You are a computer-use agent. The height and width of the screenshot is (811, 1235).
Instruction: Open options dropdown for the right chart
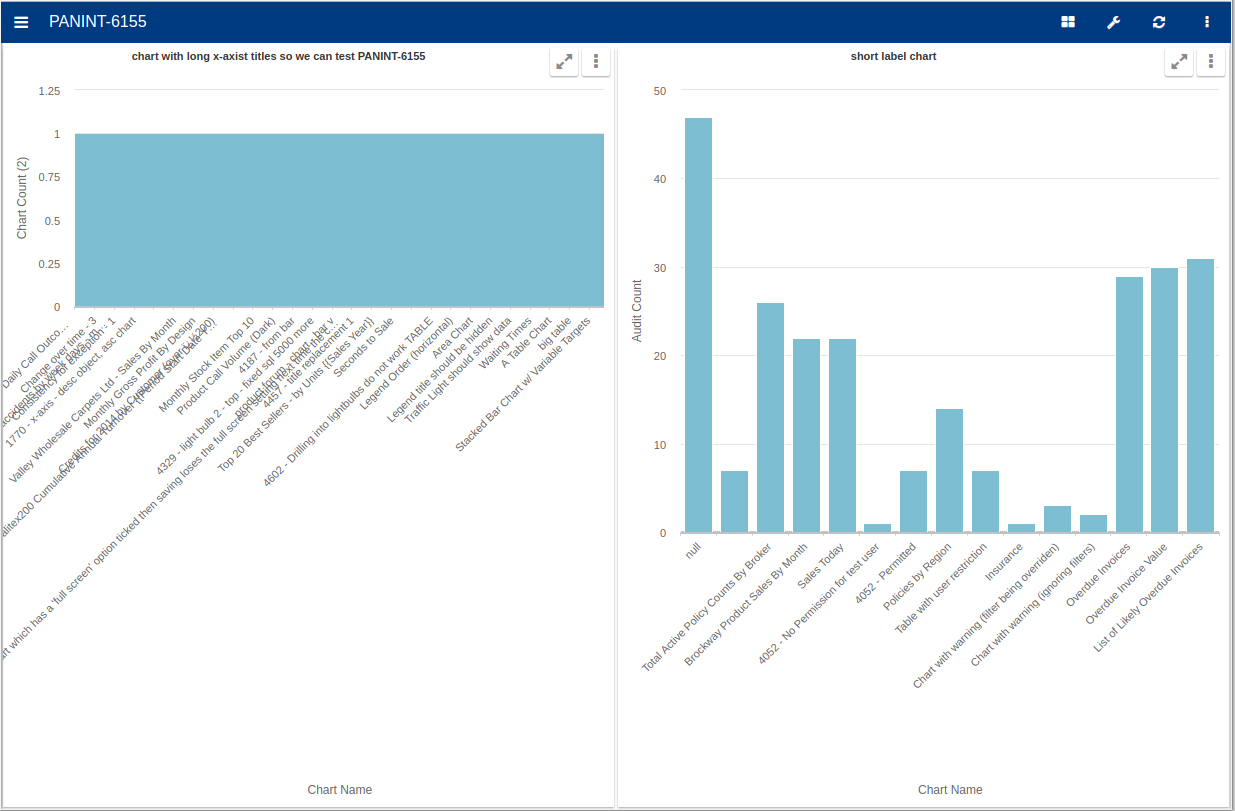1211,61
